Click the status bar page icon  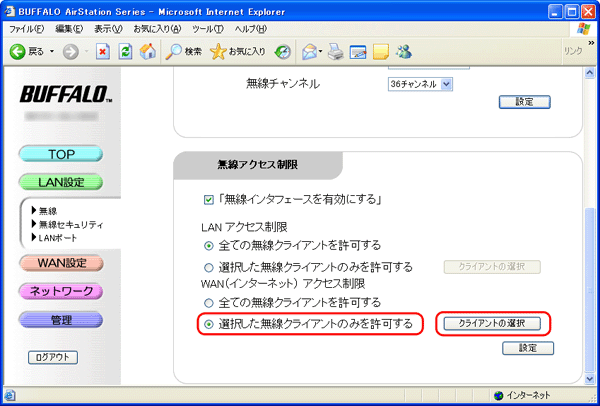pos(9,395)
